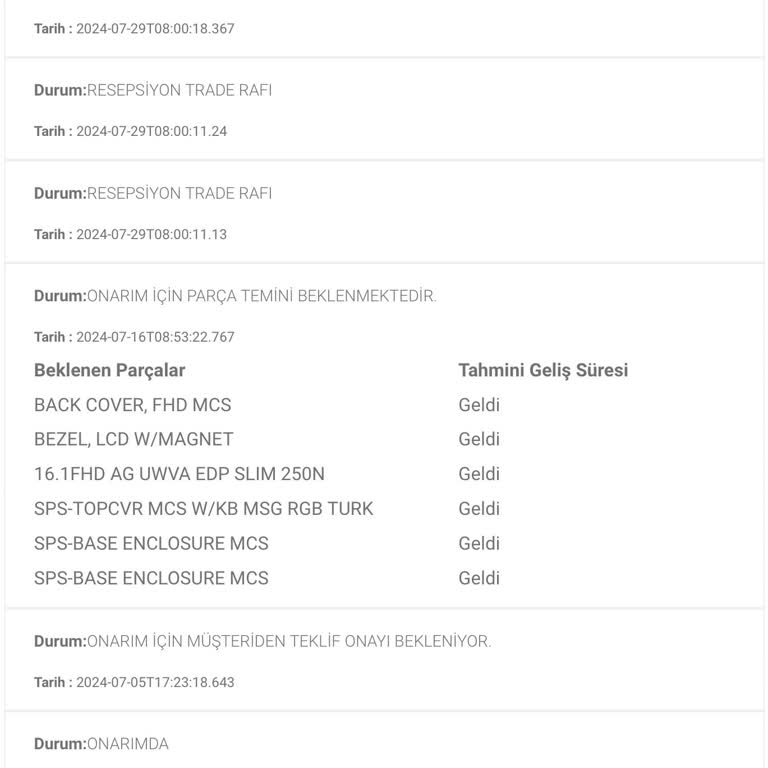Click the Tahmini Geliş Süresi column header
Screen dimensions: 768x768
(x=543, y=371)
